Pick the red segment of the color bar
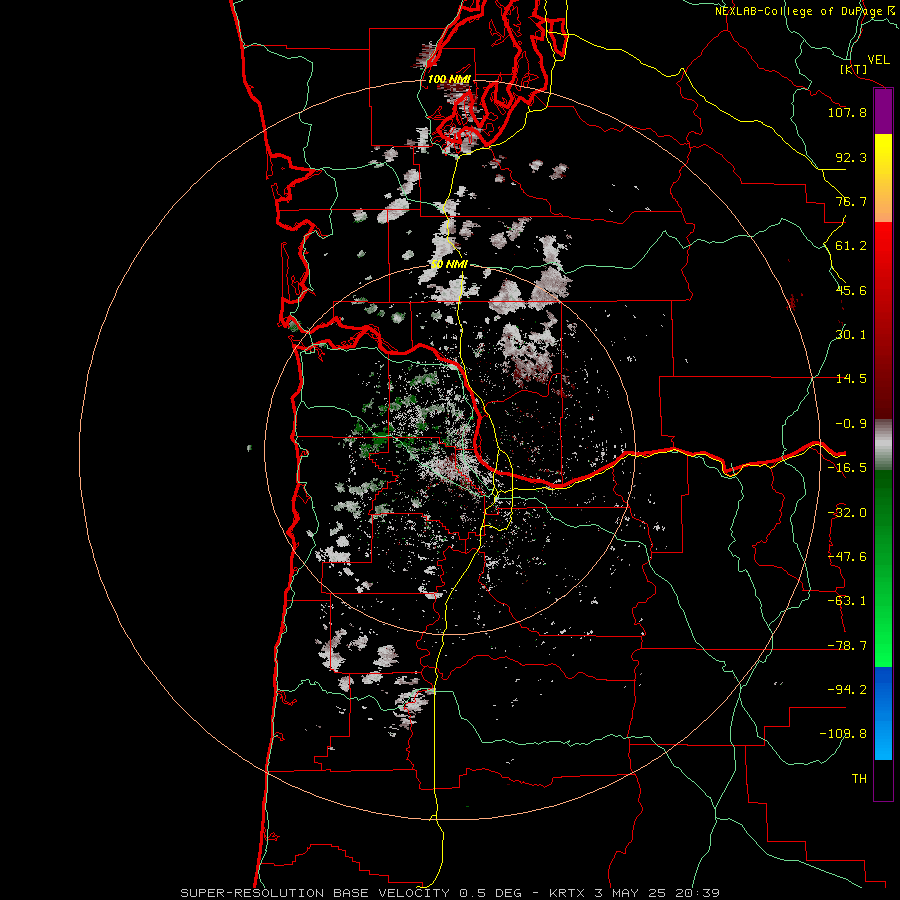 [x=883, y=320]
